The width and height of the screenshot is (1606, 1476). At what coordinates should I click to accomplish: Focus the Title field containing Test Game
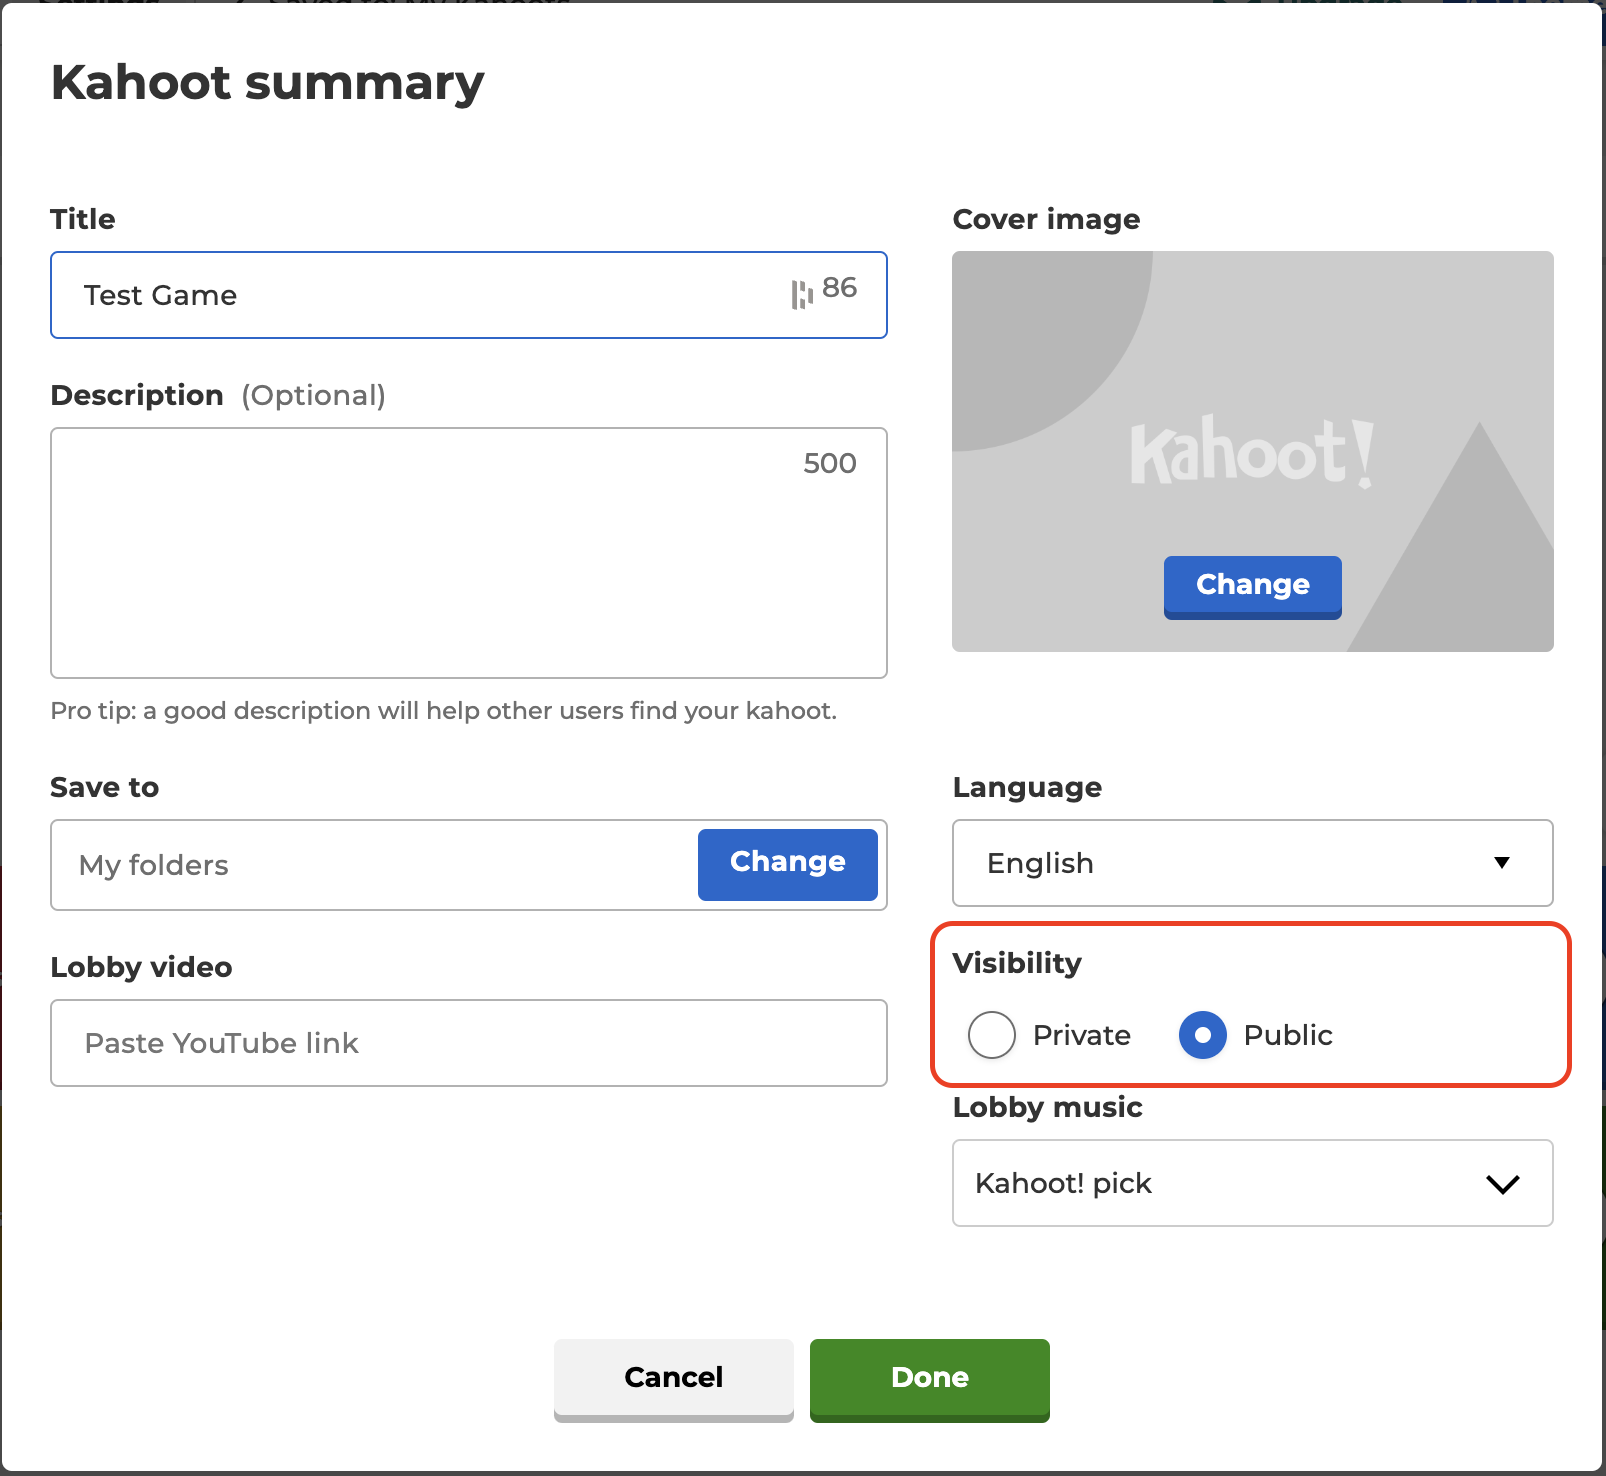pos(420,295)
